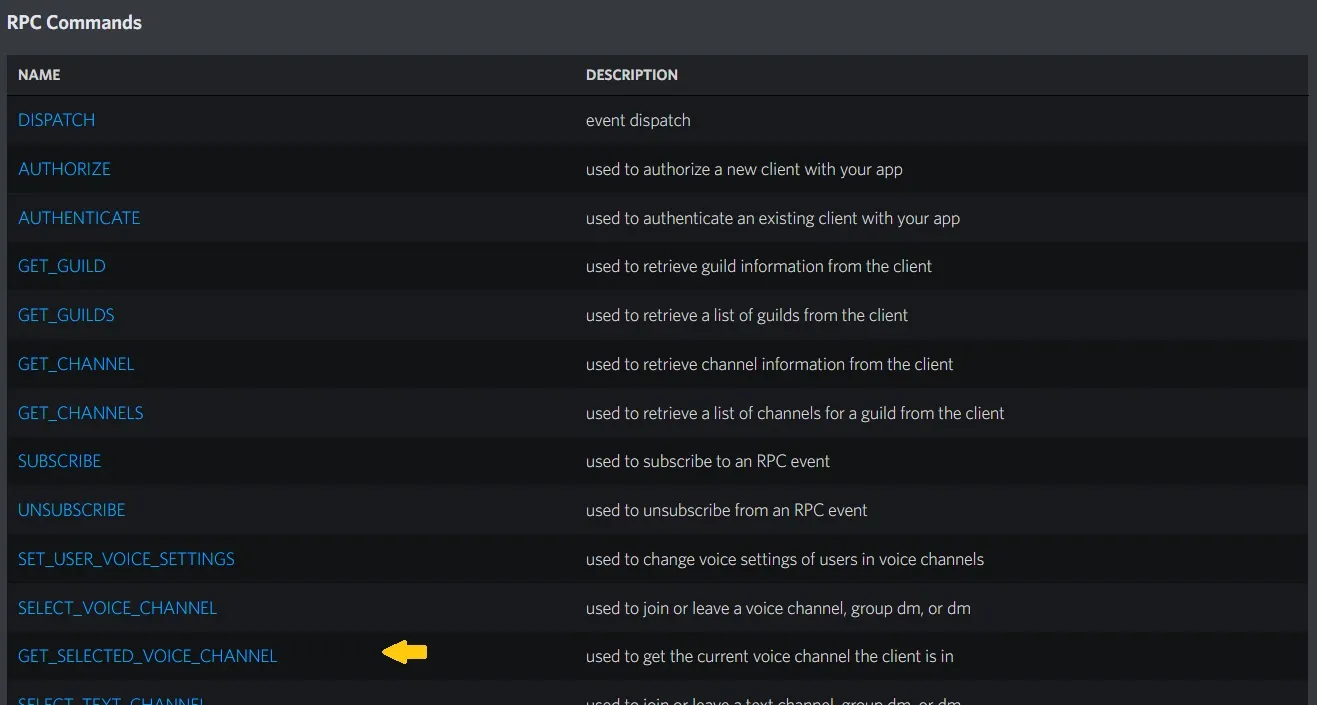The height and width of the screenshot is (705, 1317).
Task: Open the AUTHENTICATE command reference
Action: (79, 217)
